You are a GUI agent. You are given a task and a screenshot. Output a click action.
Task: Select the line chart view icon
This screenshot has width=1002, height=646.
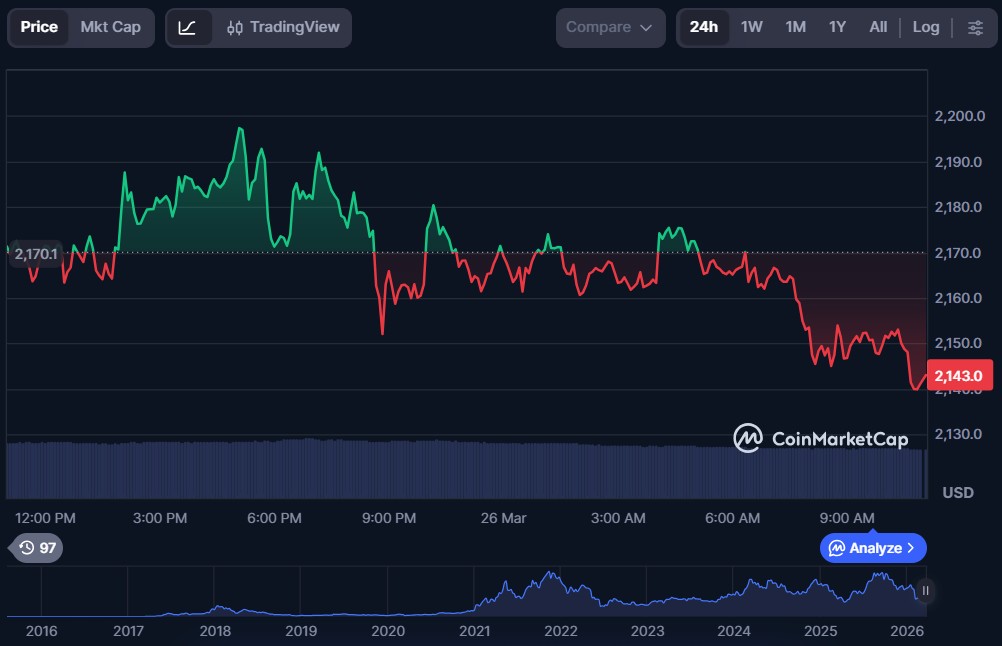click(x=187, y=28)
